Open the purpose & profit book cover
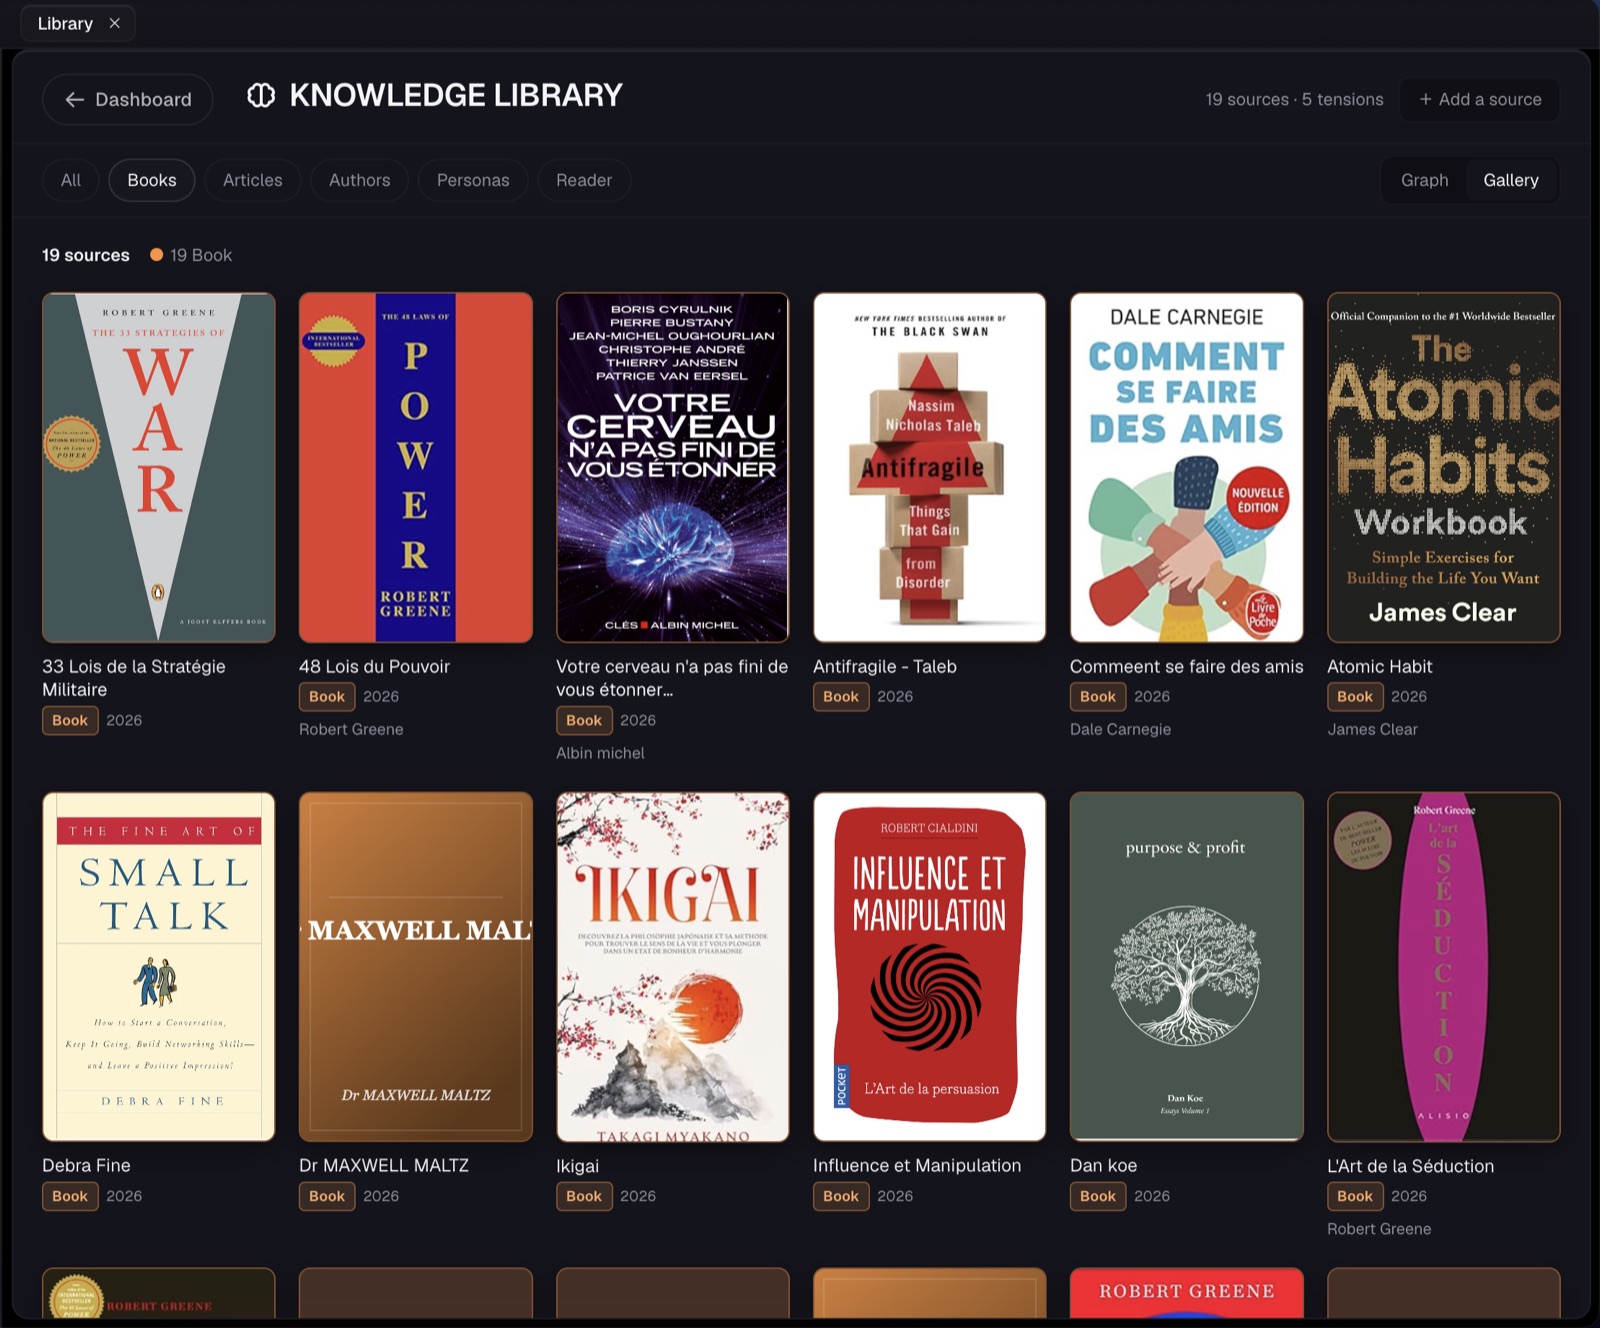 (x=1187, y=967)
